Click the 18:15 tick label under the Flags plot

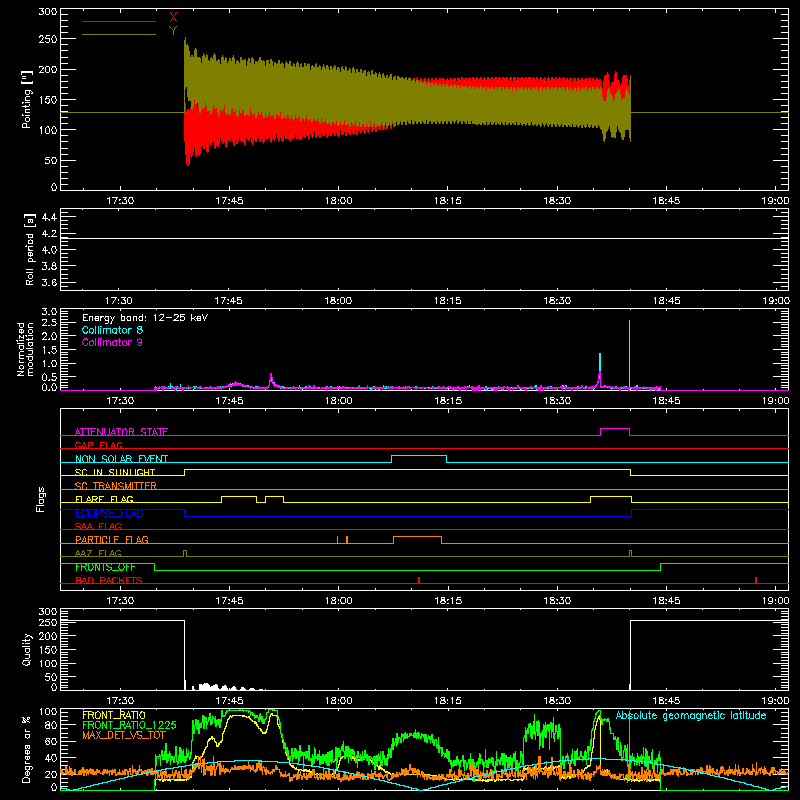(x=447, y=601)
